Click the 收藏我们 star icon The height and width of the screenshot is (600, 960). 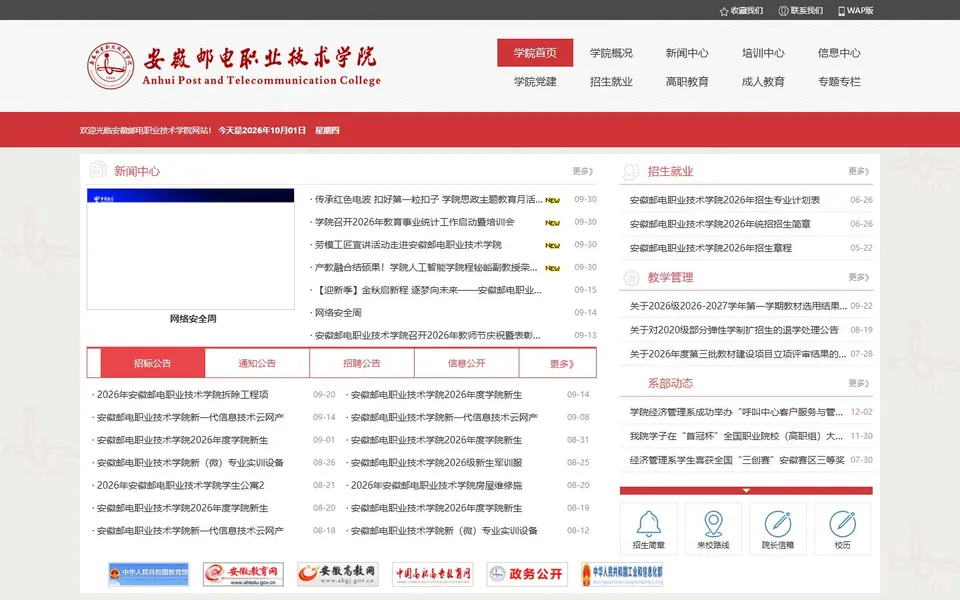coord(724,11)
